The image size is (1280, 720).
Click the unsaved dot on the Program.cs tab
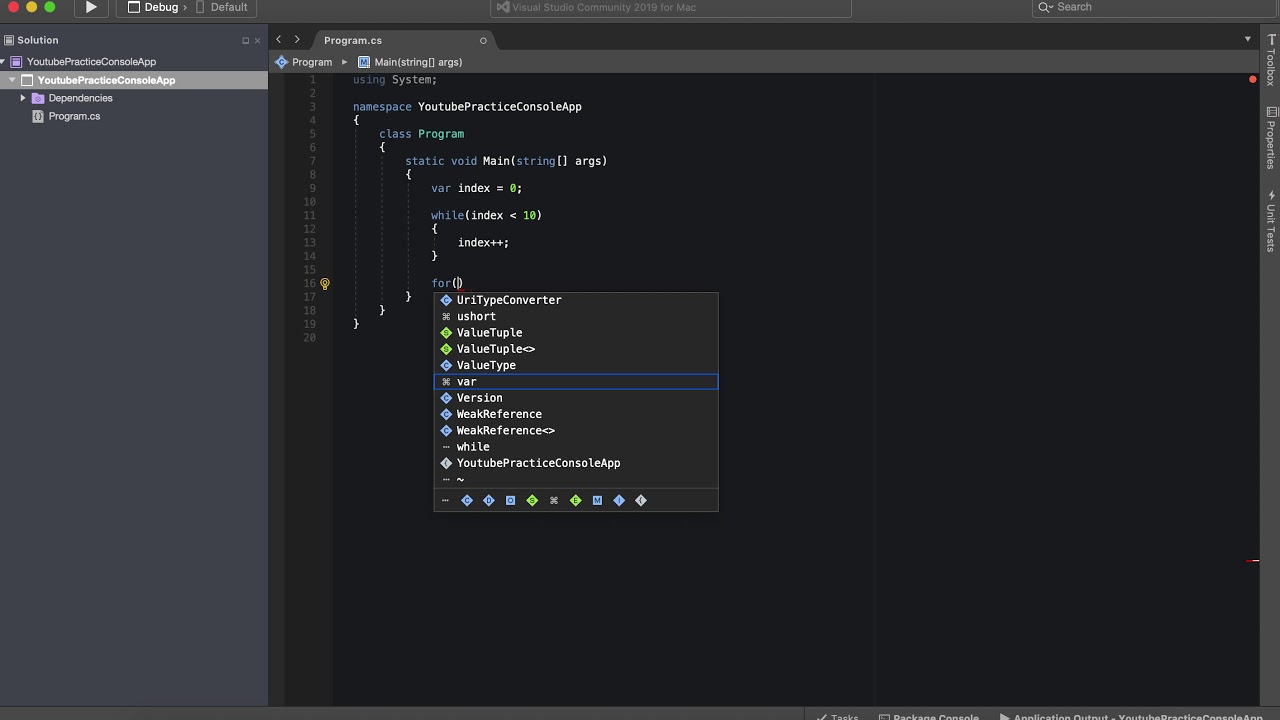(483, 41)
